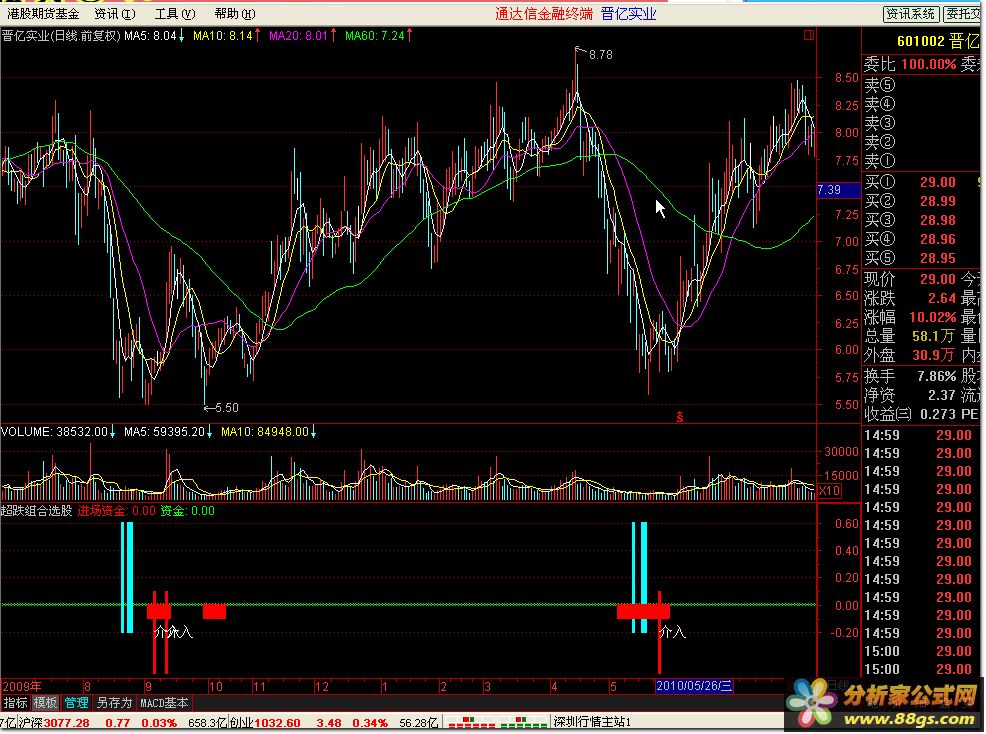Select the 买① 29.00 bid row

[922, 182]
